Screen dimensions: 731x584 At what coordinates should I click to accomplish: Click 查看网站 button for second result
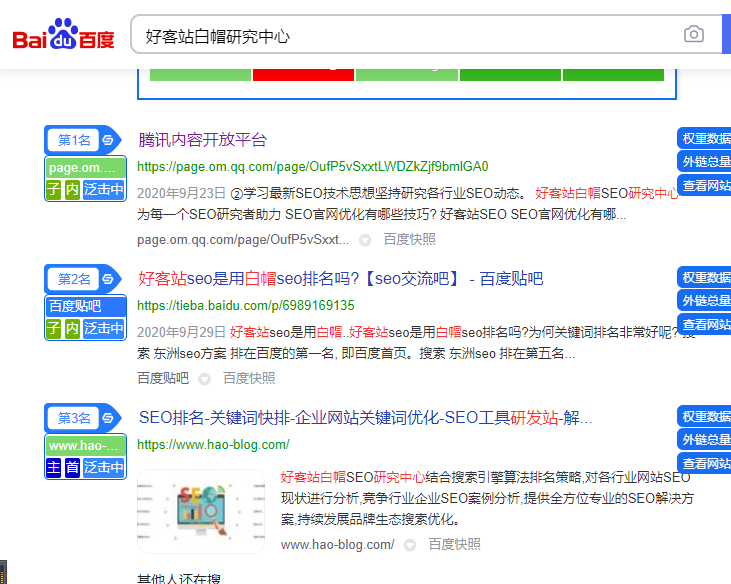pos(704,324)
